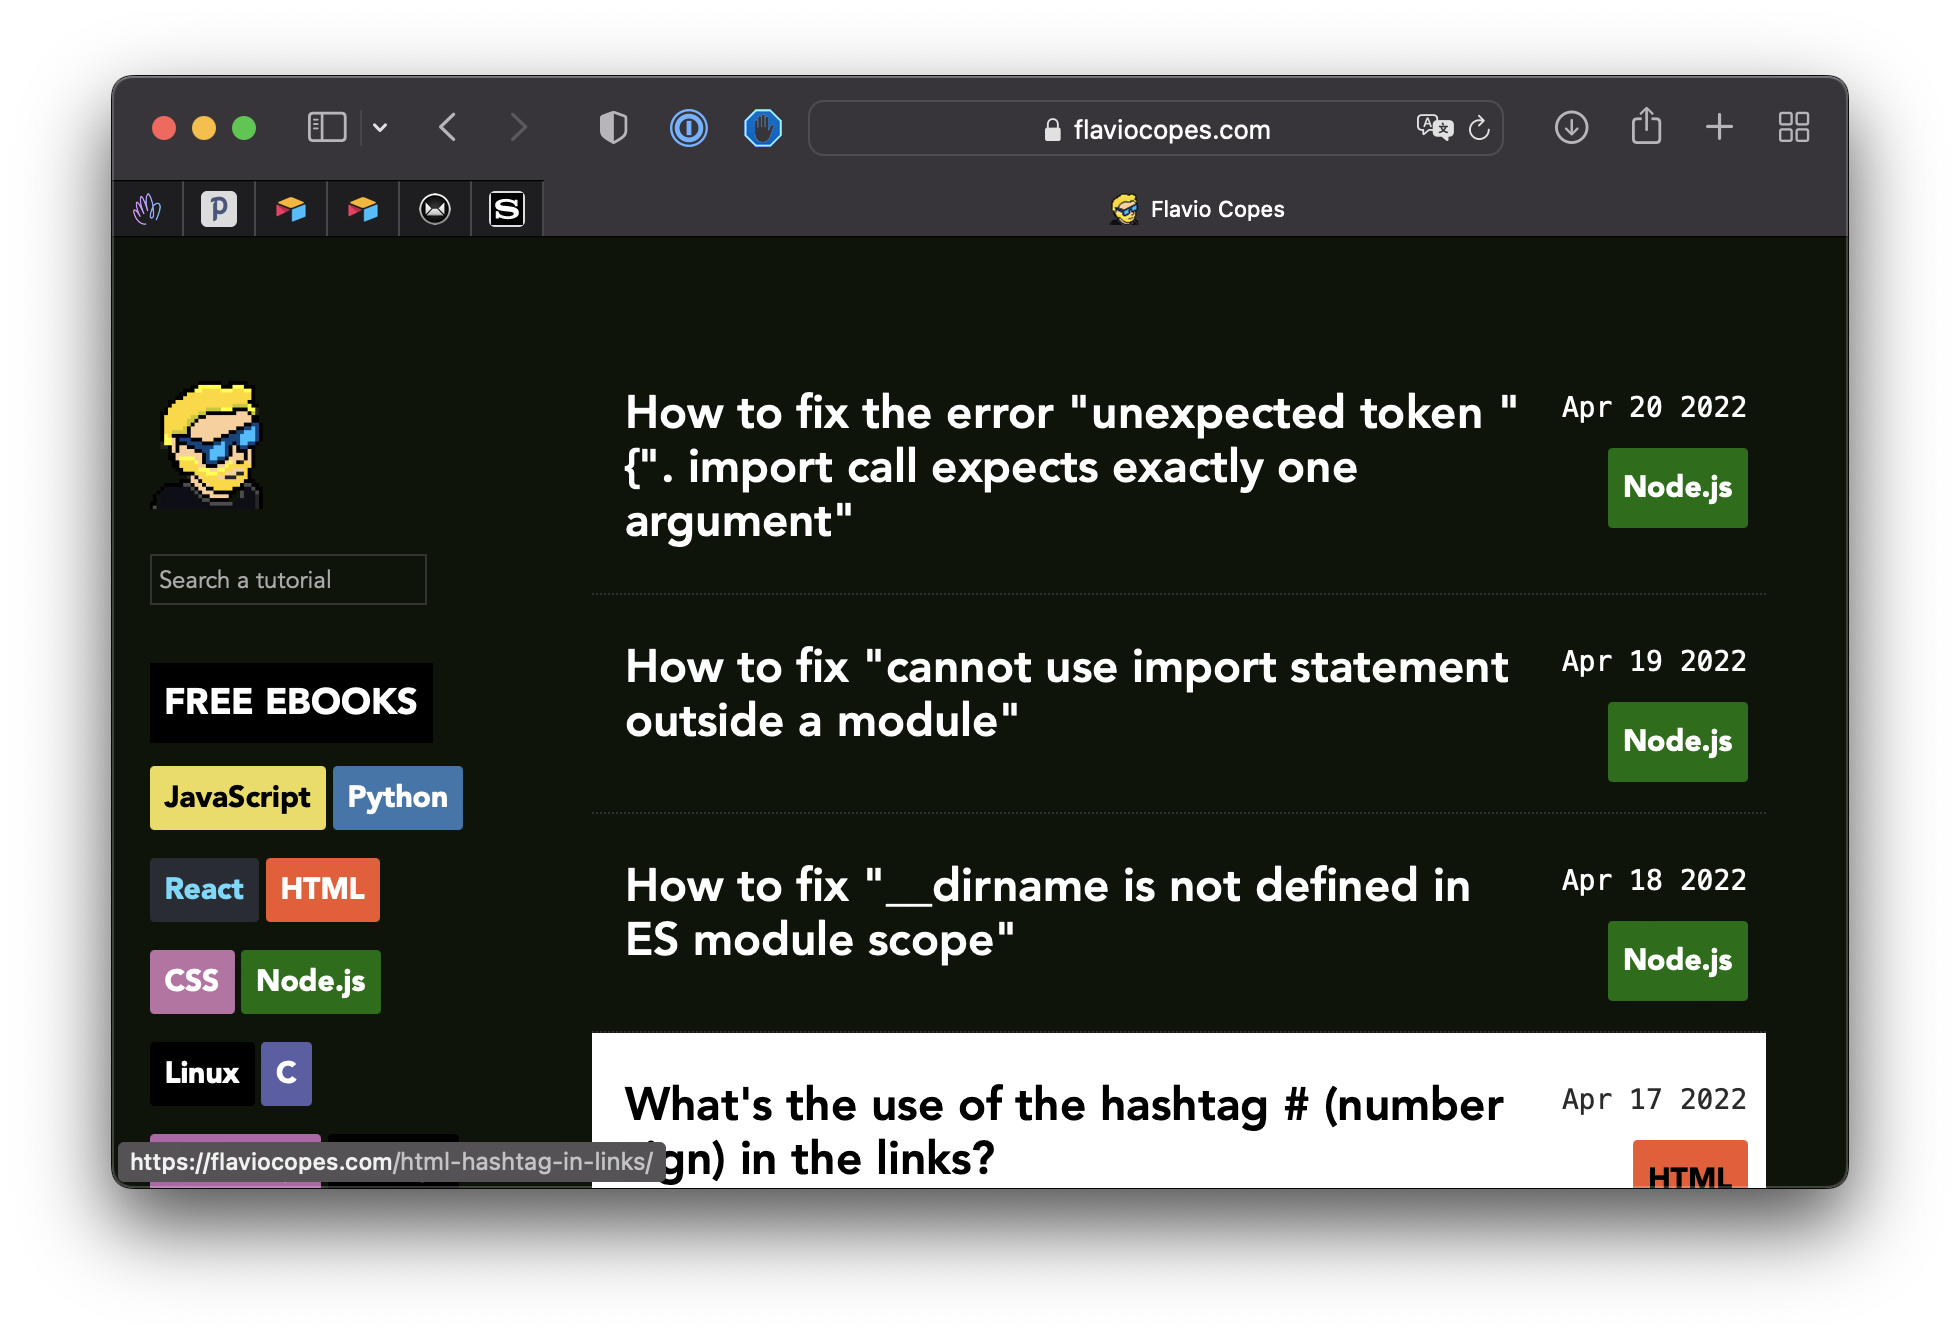Viewport: 1960px width, 1336px height.
Task: Reload the current page
Action: point(1479,128)
